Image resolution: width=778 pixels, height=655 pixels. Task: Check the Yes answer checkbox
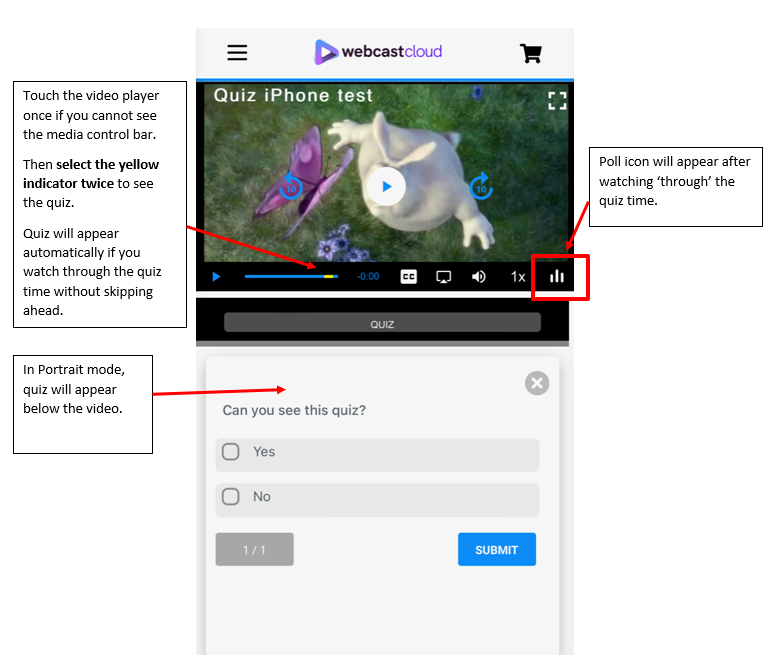pos(231,452)
